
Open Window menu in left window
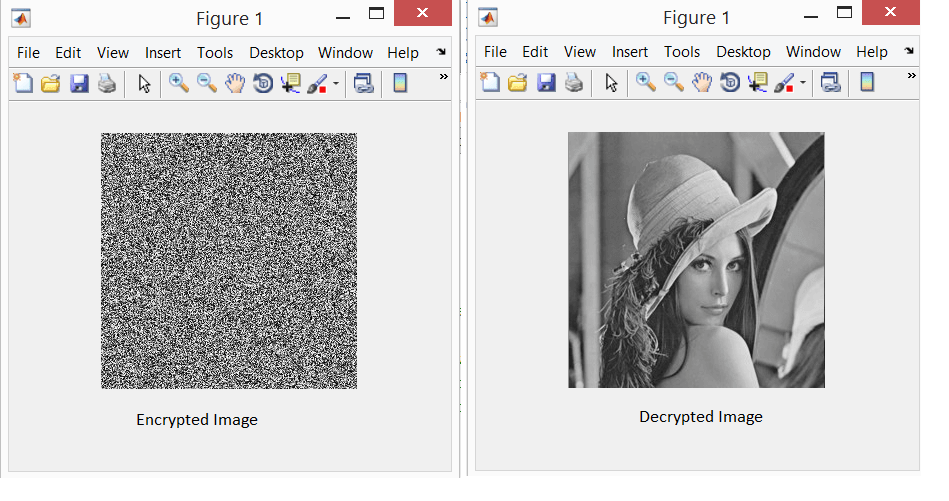[x=345, y=53]
